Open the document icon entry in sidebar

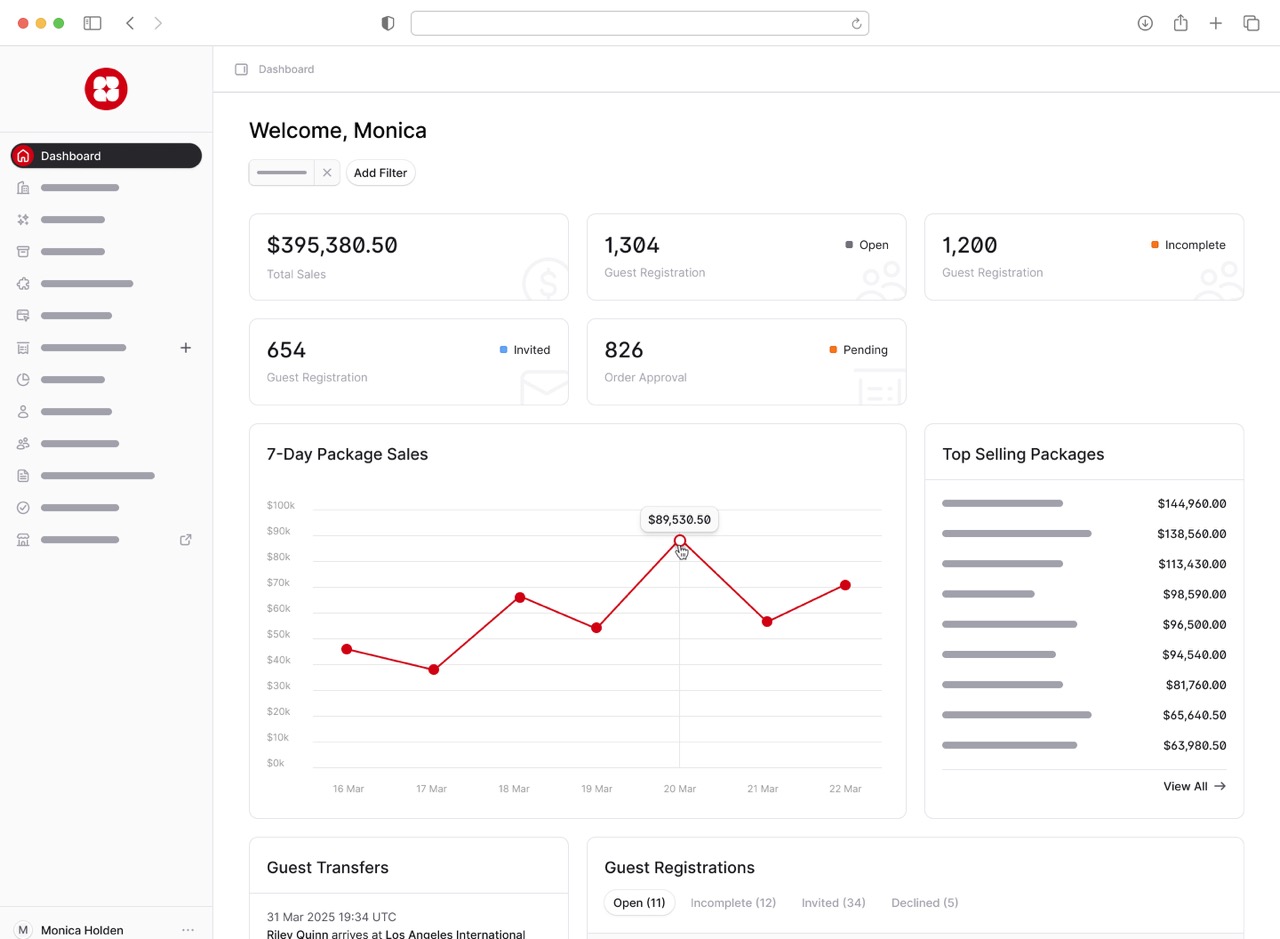(22, 475)
